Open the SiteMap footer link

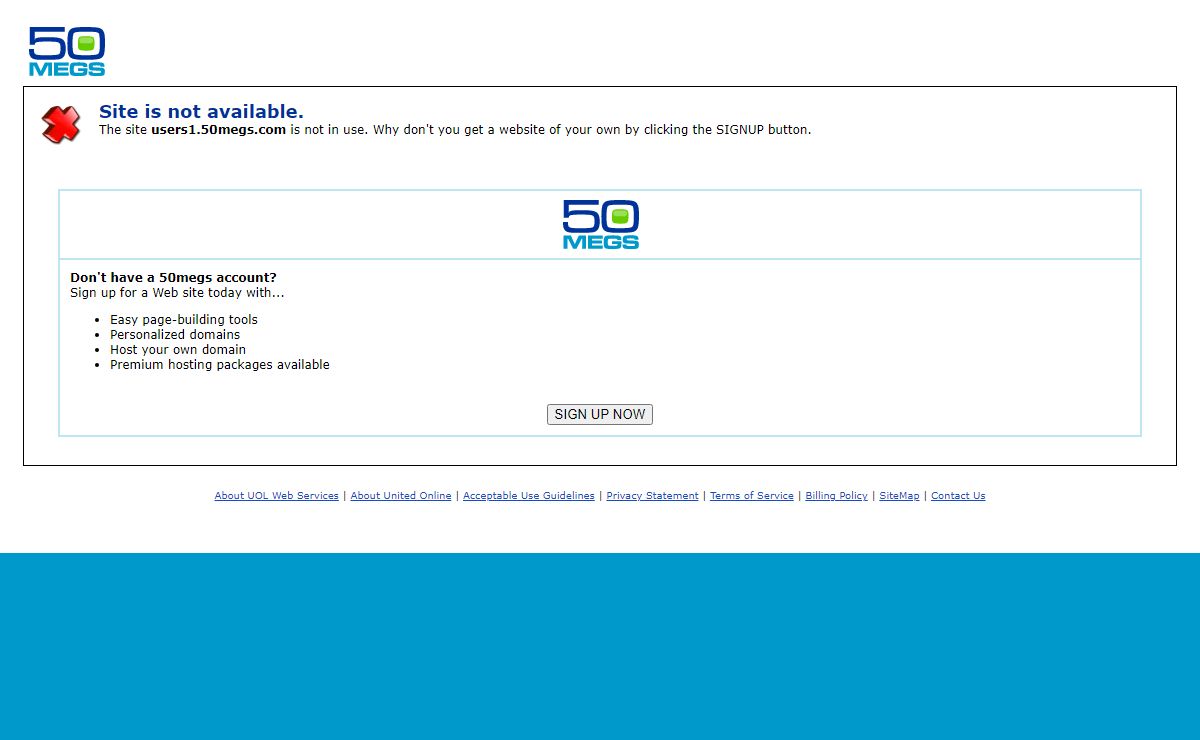[x=899, y=496]
